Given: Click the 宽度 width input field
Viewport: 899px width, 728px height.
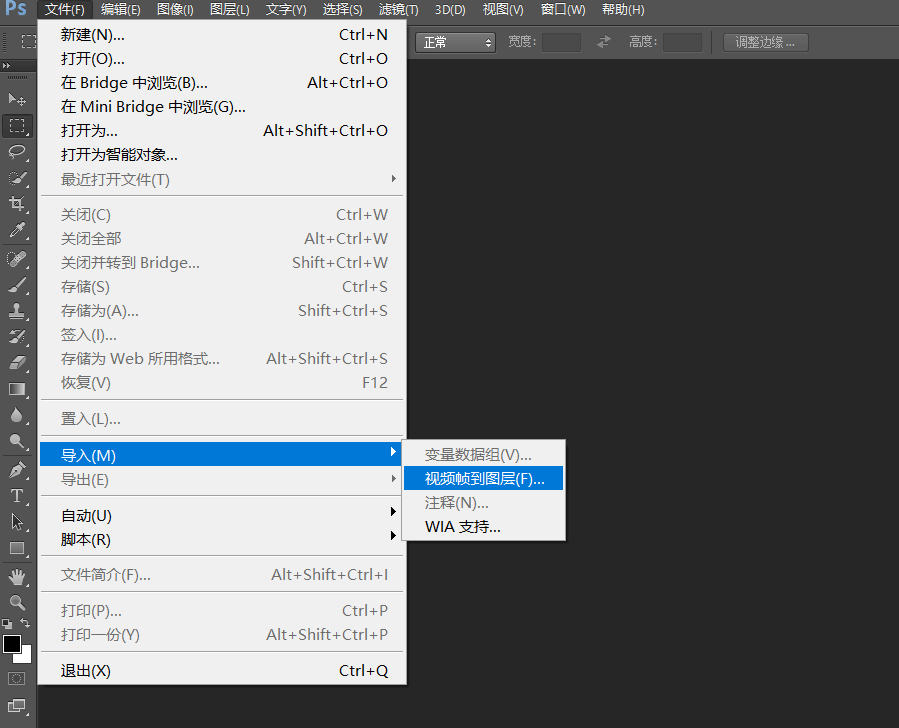Looking at the screenshot, I should pyautogui.click(x=561, y=42).
